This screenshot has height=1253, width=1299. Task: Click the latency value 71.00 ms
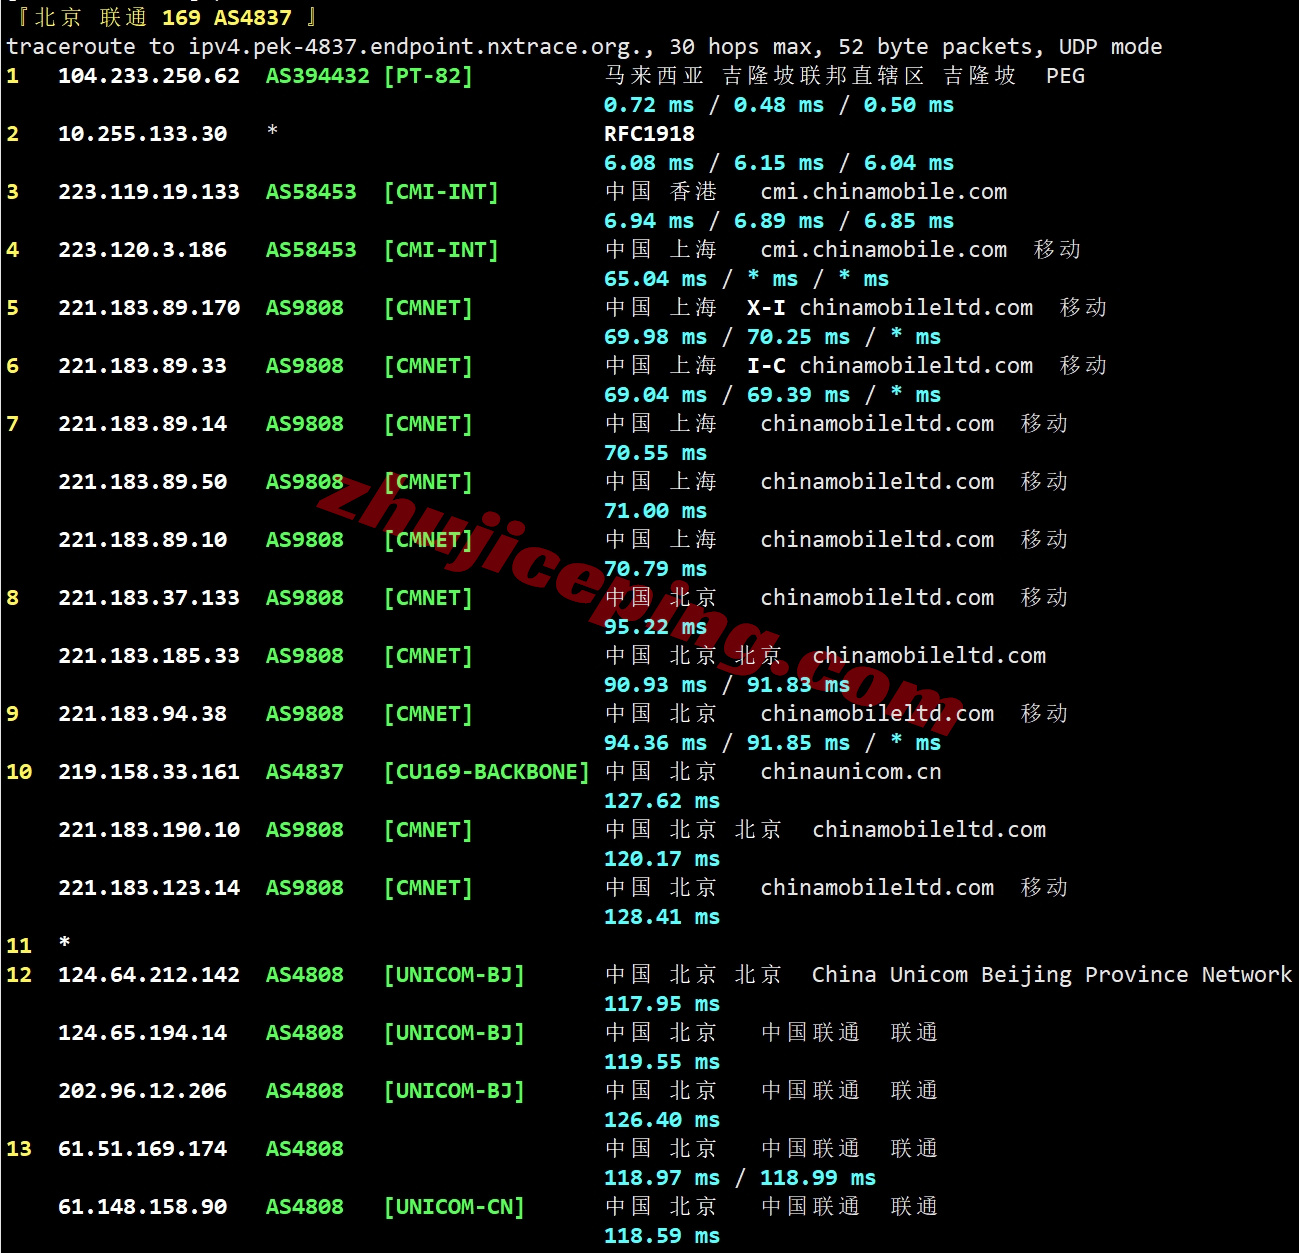point(655,511)
